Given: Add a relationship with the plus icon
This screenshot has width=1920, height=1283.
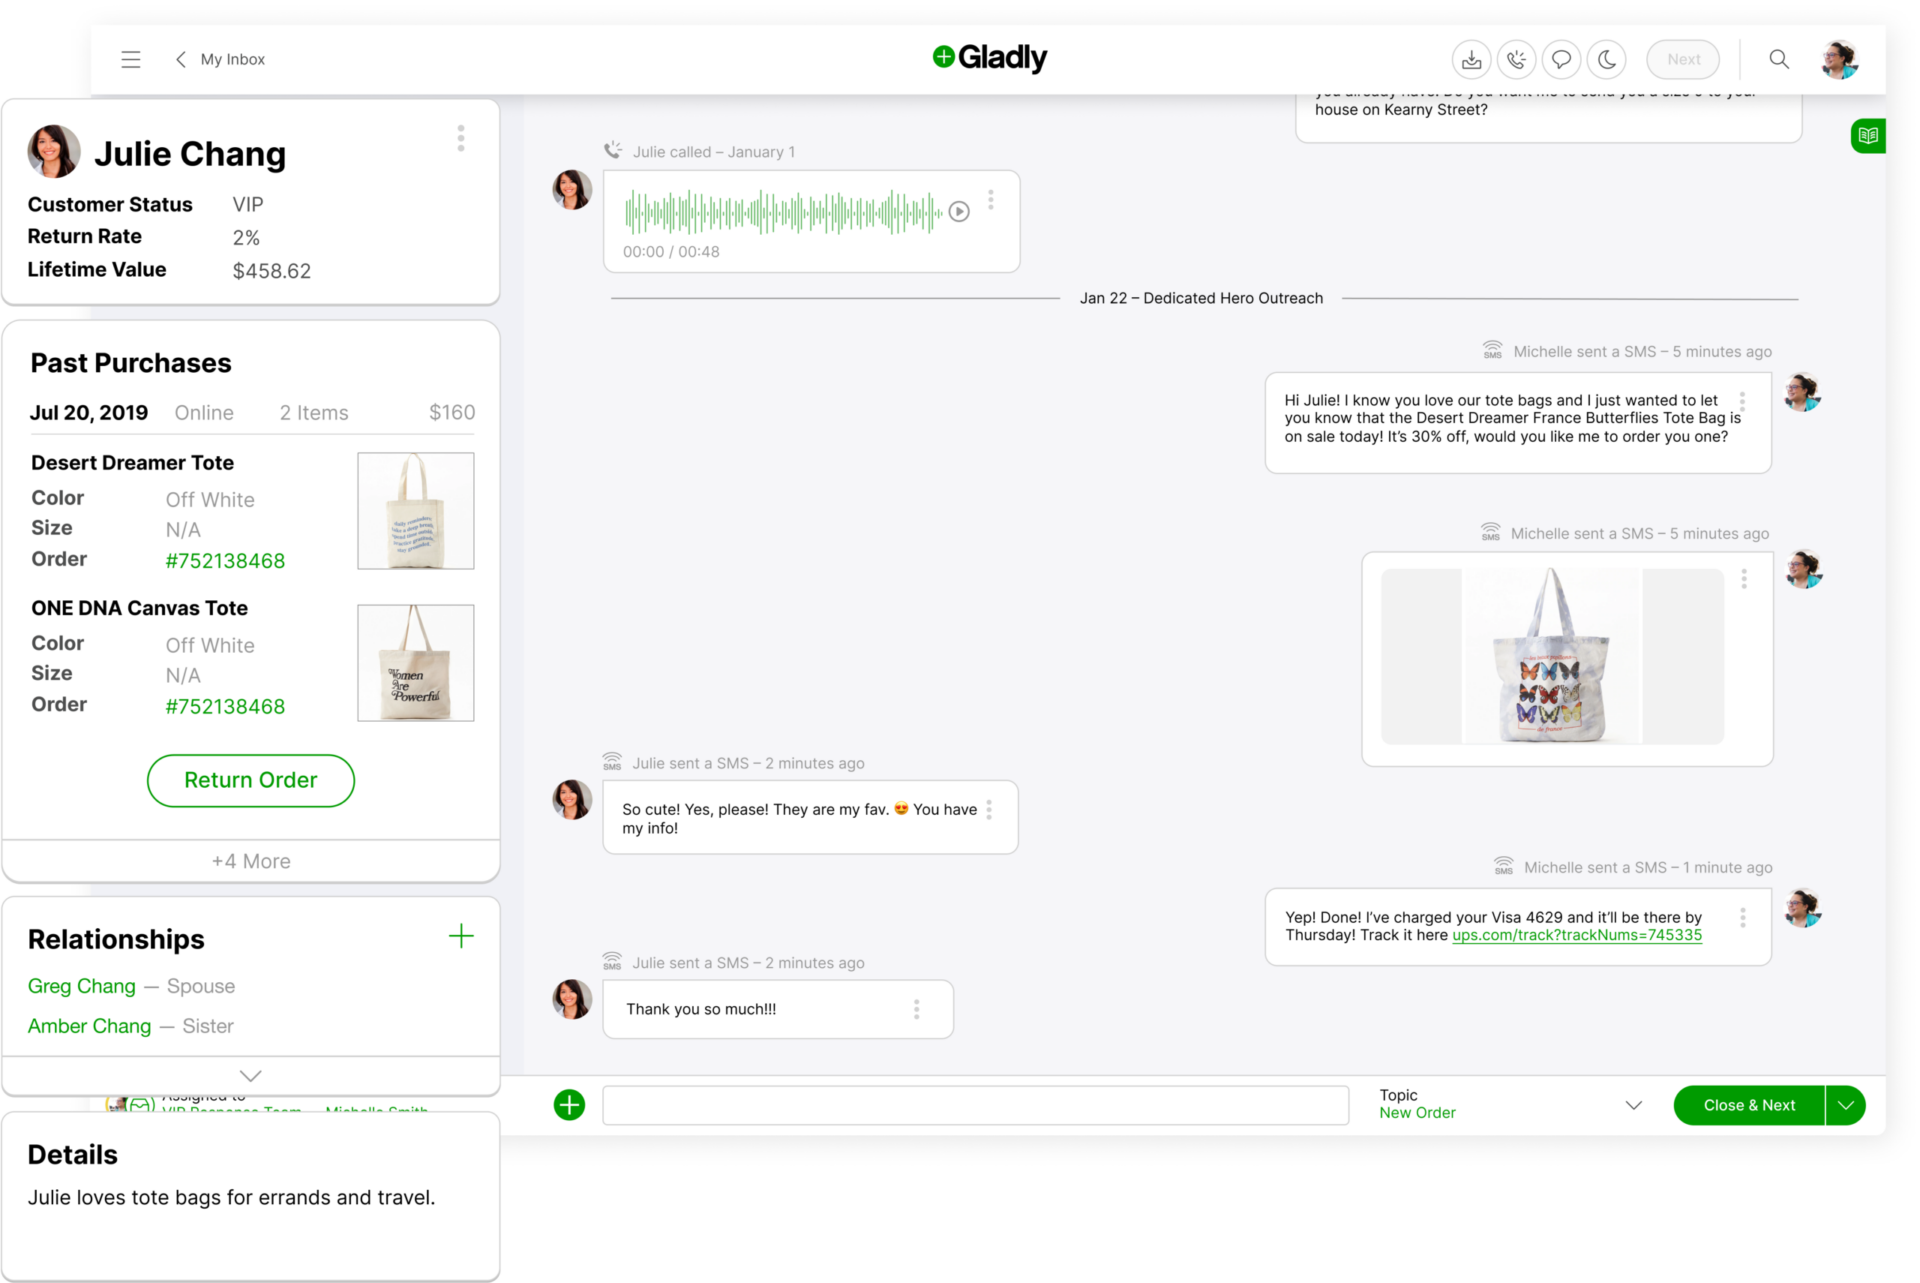Looking at the screenshot, I should click(461, 936).
